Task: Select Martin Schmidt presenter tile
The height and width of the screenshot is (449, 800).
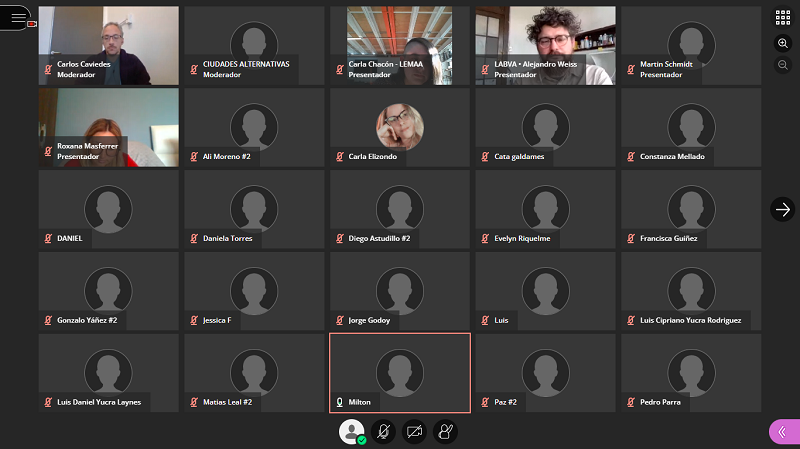Action: [x=691, y=45]
